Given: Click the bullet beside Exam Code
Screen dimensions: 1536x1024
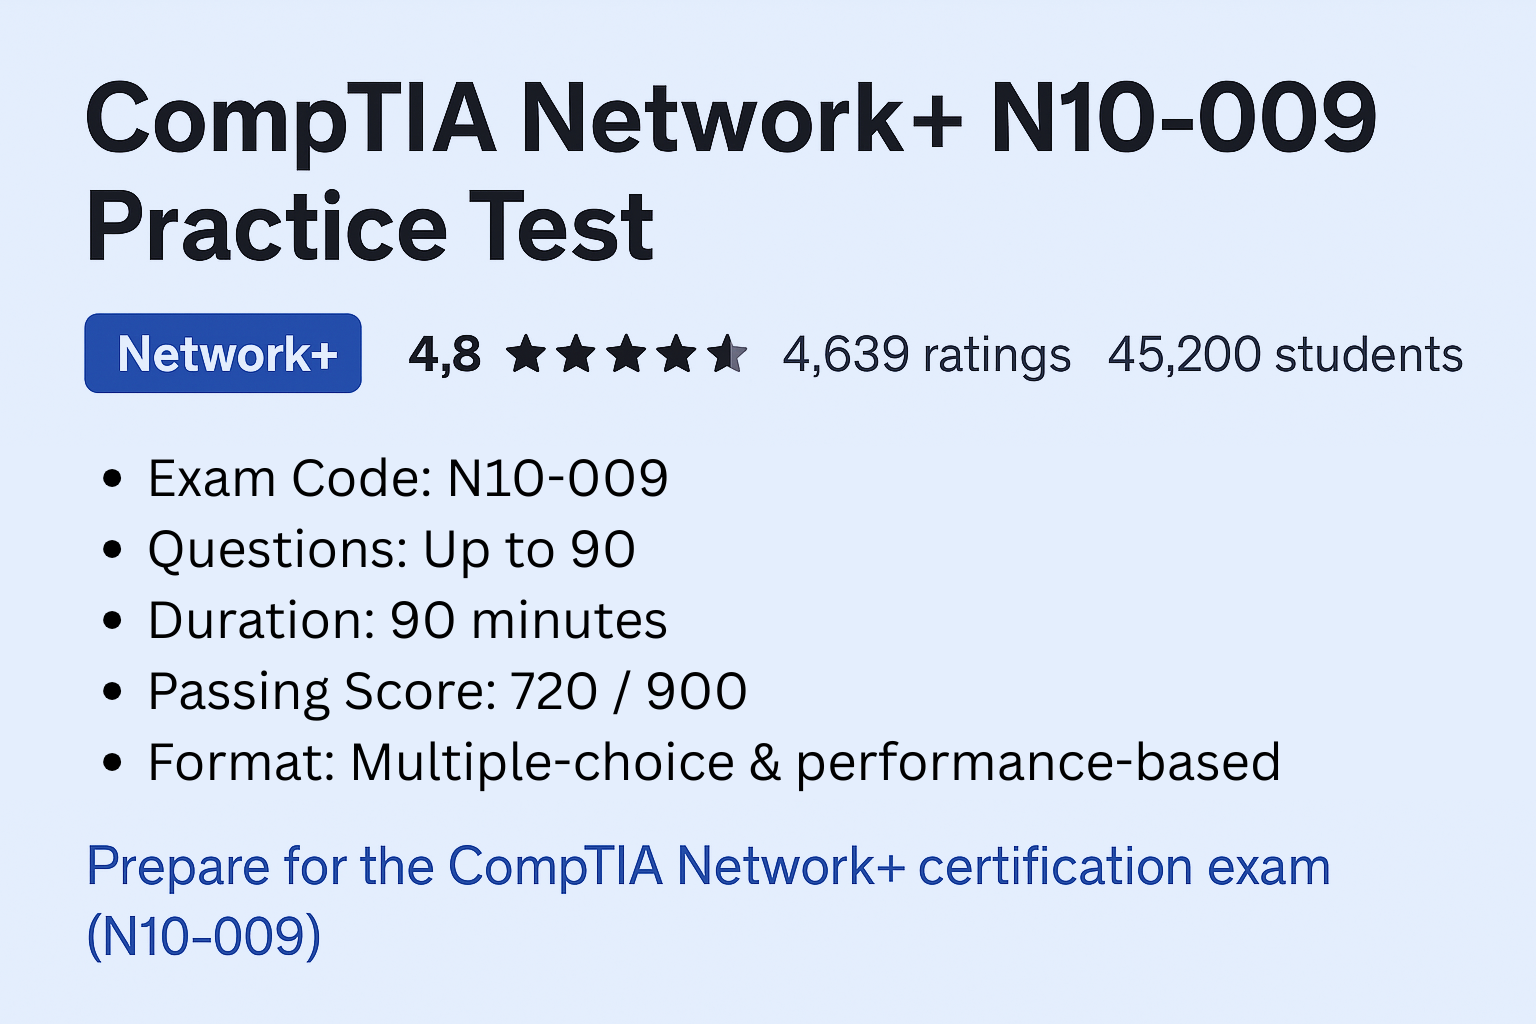Looking at the screenshot, I should point(113,479).
